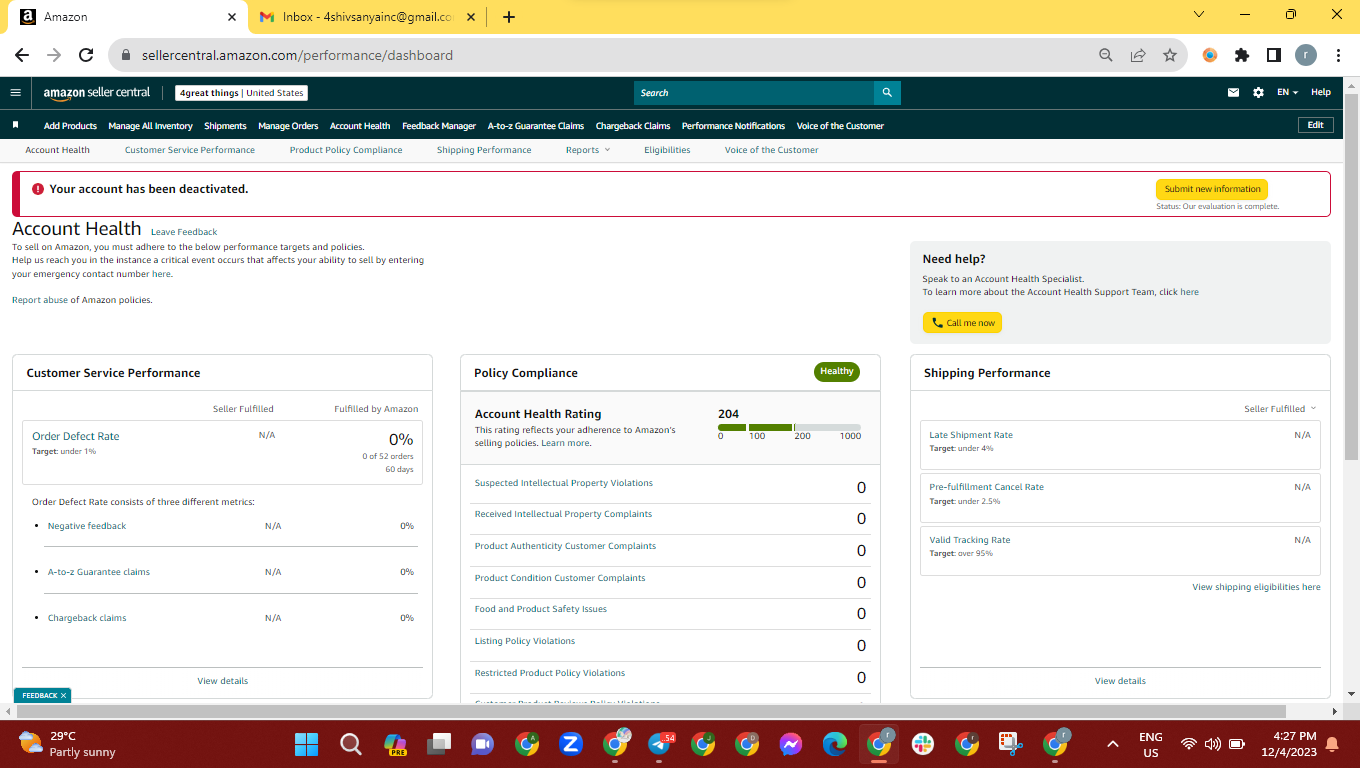
Task: Open the 4great things marketplace switcher
Action: [x=241, y=93]
